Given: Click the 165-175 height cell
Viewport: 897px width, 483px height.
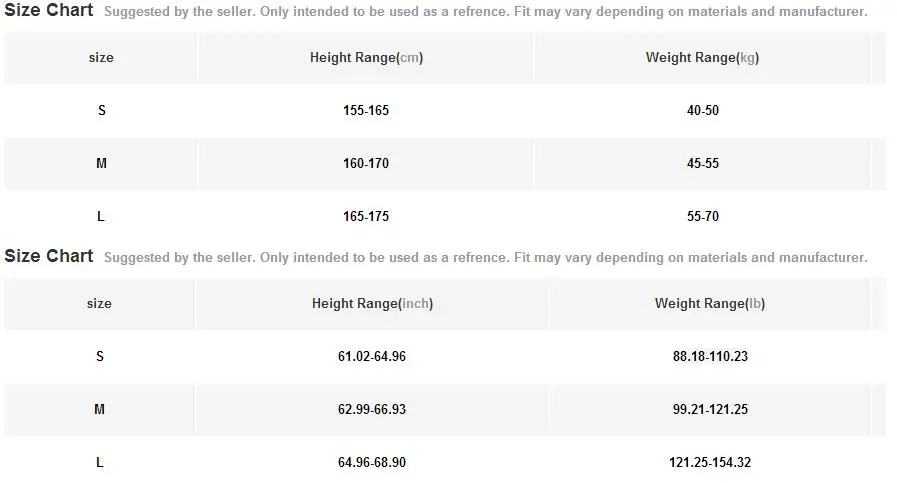Looking at the screenshot, I should pyautogui.click(x=366, y=216).
